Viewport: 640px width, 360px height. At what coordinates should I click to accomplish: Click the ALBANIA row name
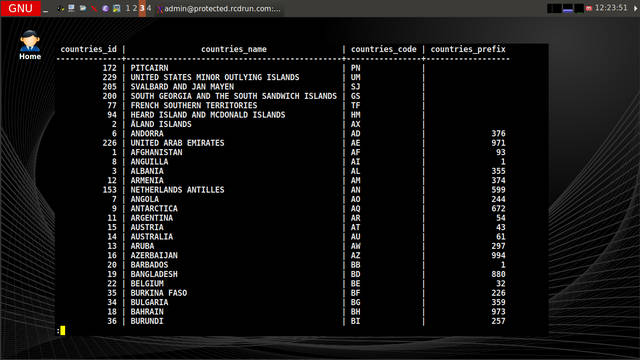pos(147,171)
